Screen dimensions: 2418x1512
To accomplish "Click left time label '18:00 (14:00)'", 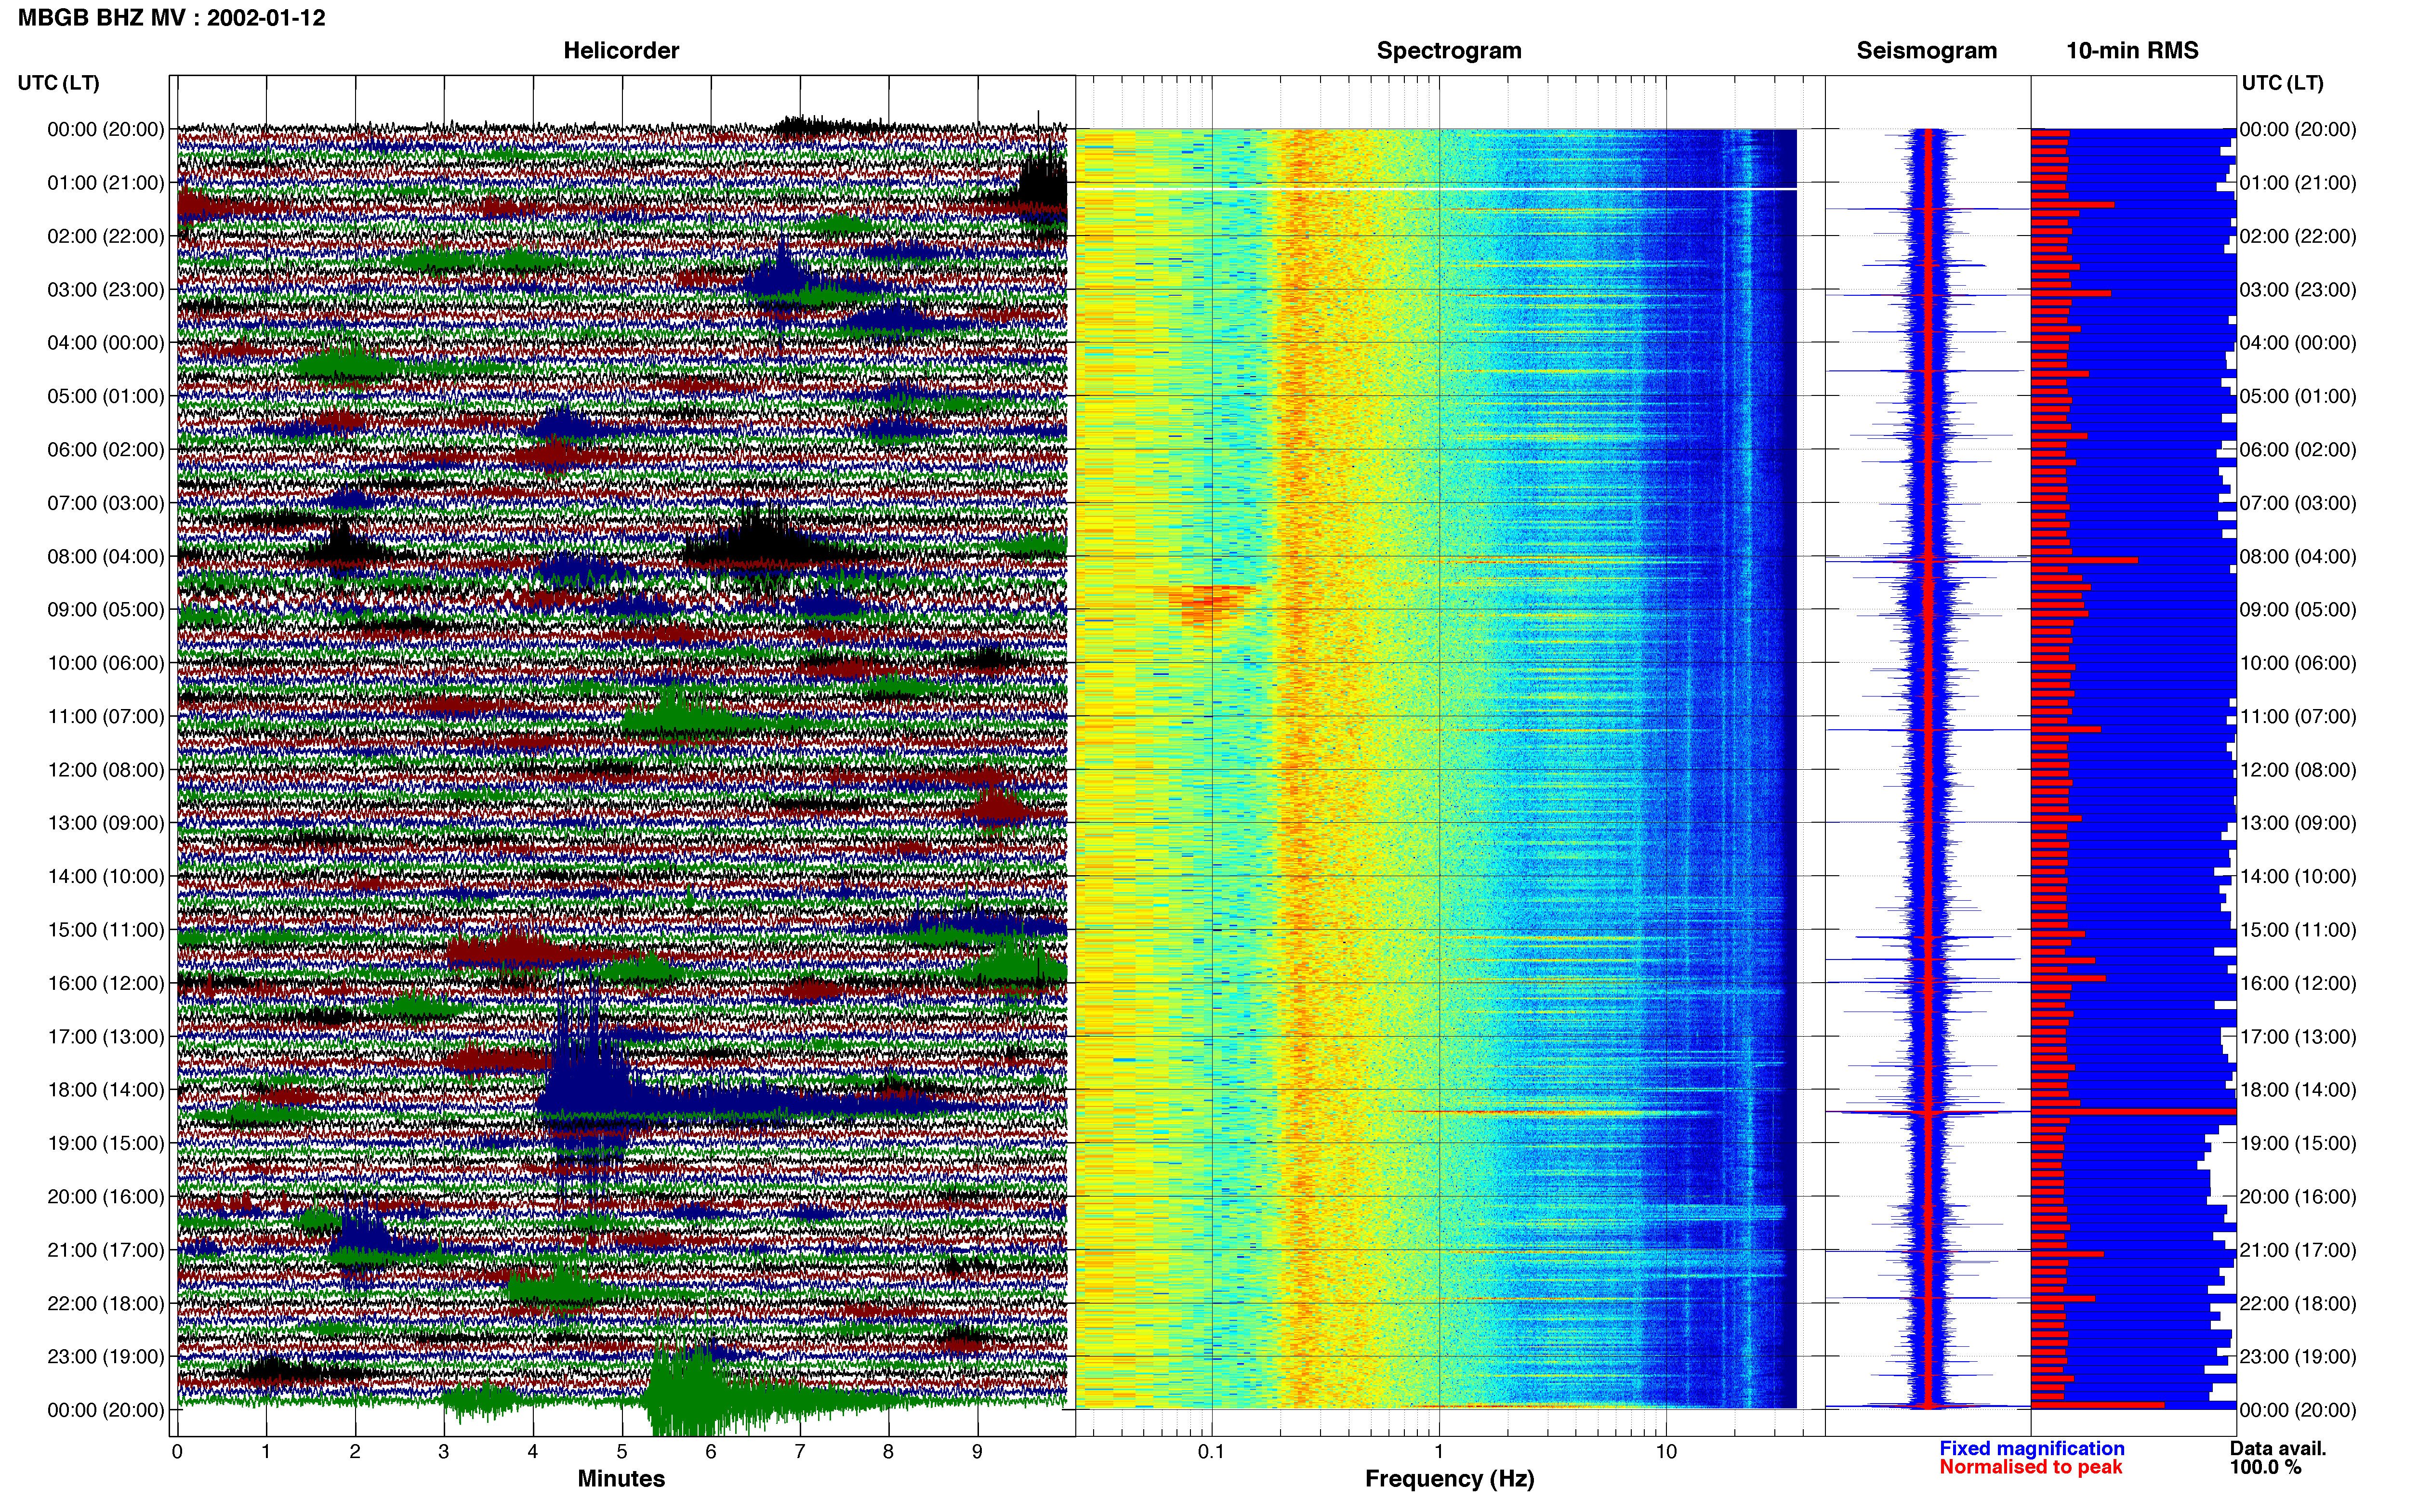I will pyautogui.click(x=106, y=1090).
